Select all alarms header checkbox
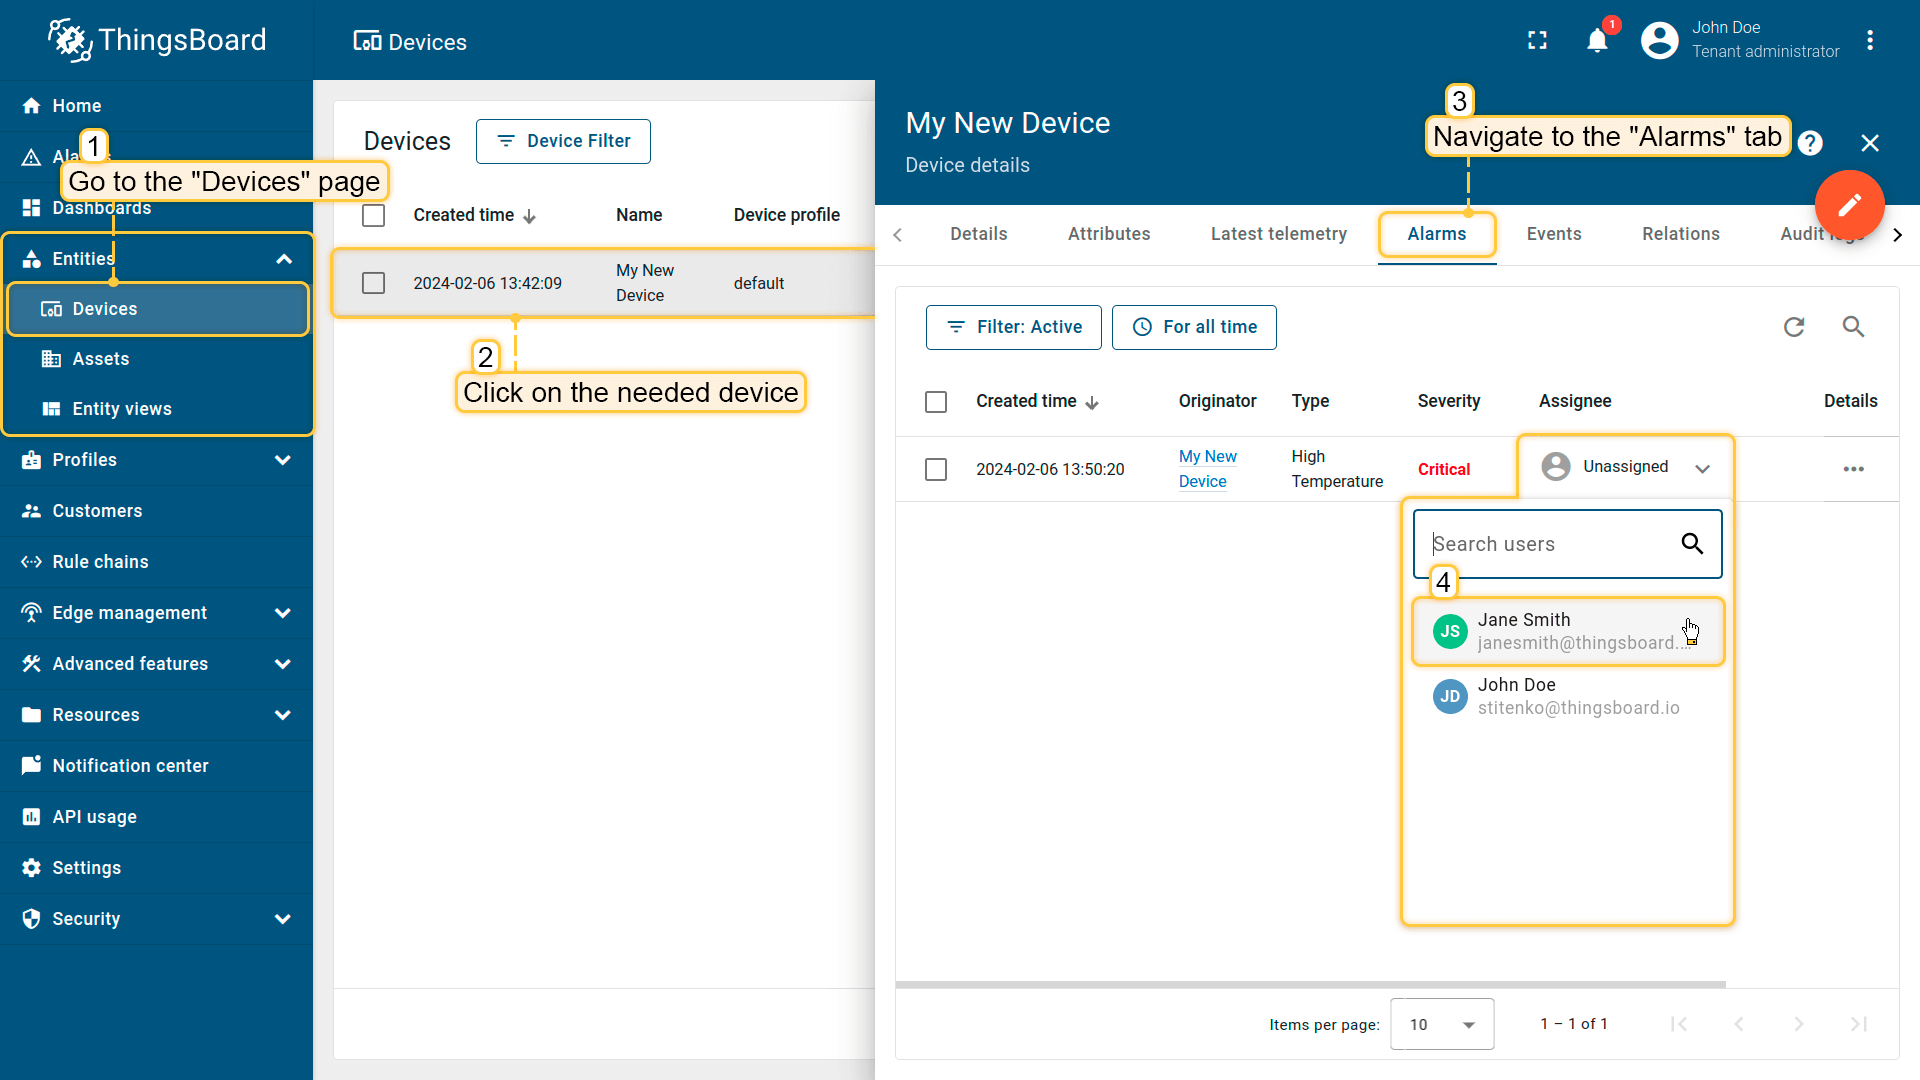1920x1080 pixels. pos(936,402)
